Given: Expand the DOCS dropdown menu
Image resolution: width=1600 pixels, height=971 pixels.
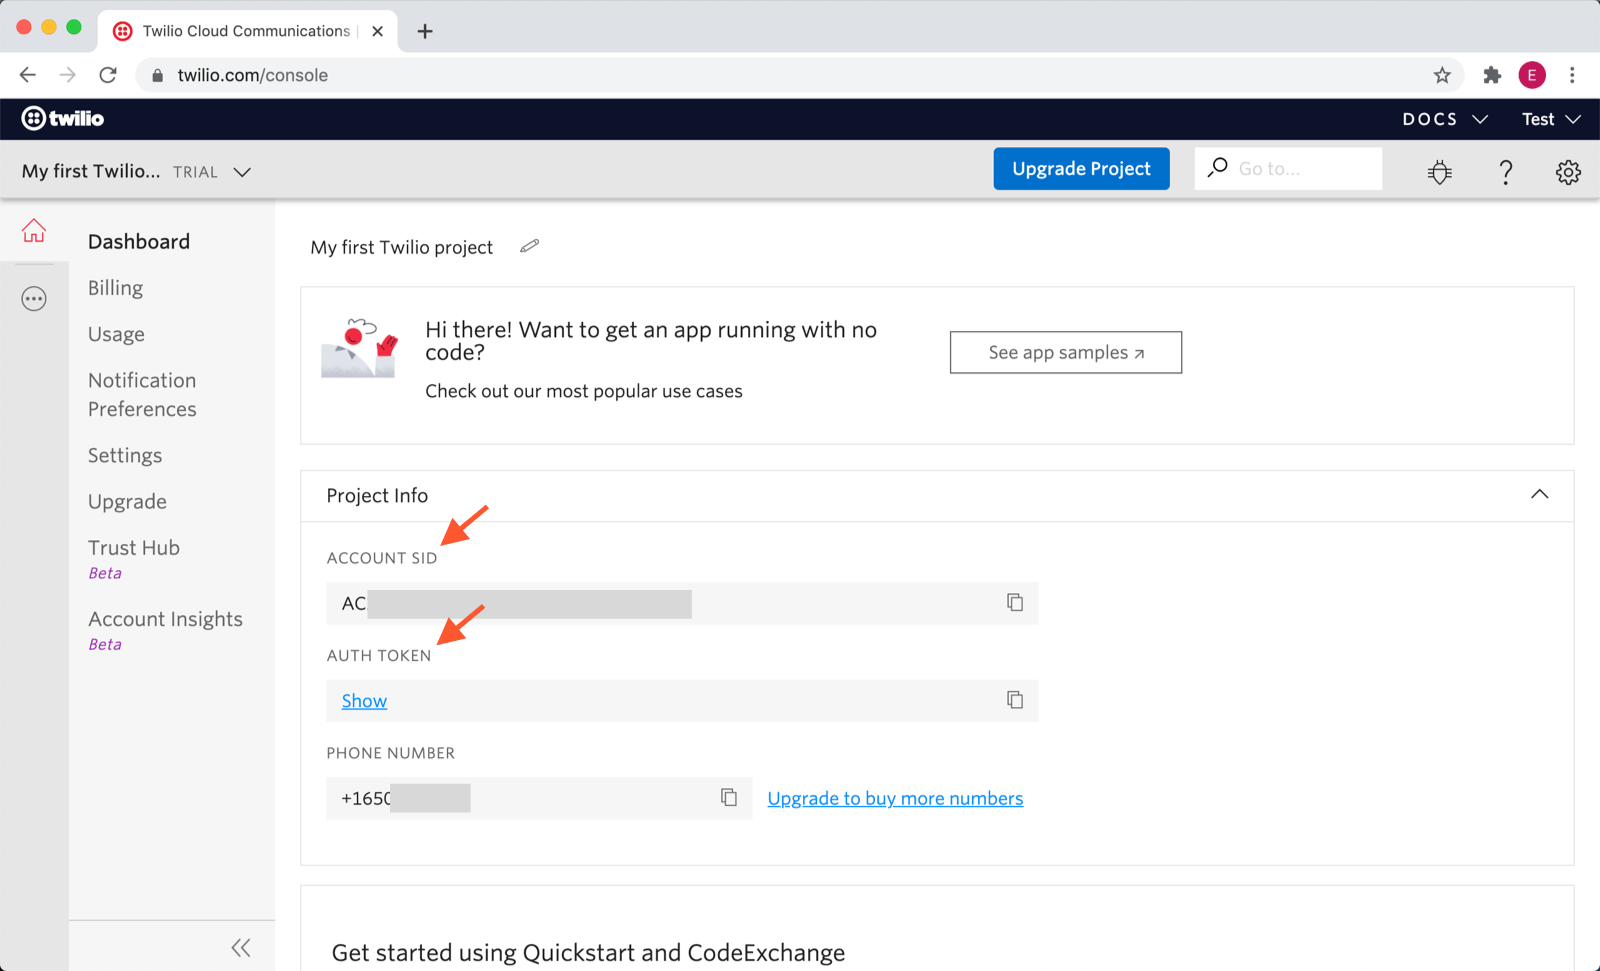Looking at the screenshot, I should pos(1445,119).
